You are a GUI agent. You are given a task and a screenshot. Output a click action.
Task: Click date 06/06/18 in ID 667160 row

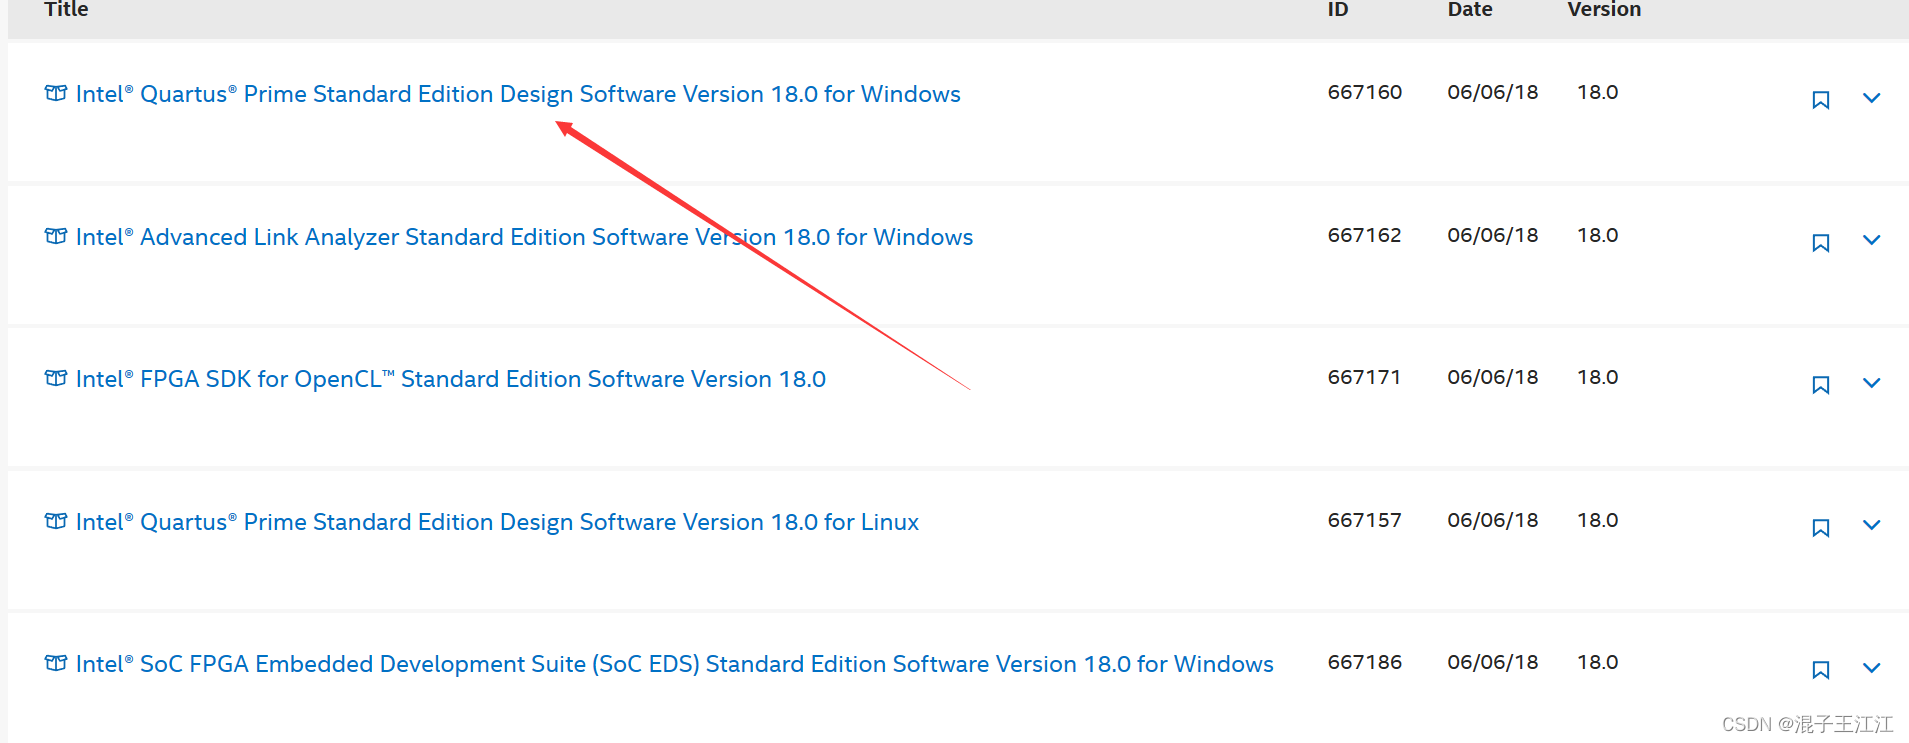1493,92
